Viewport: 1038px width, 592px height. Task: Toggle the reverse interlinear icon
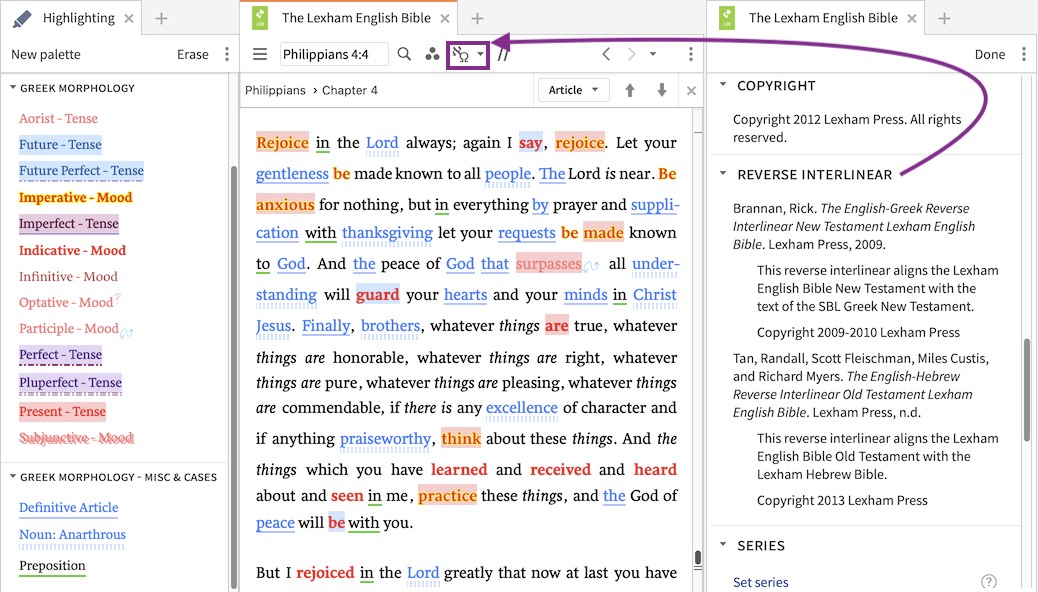[x=461, y=54]
